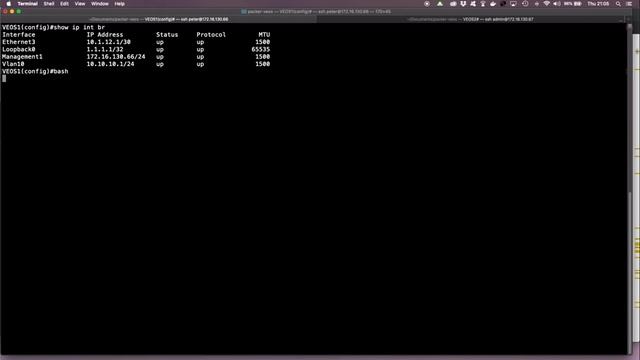The height and width of the screenshot is (360, 640).
Task: Click IP address 10.10.10.1/24
Action: click(x=110, y=64)
